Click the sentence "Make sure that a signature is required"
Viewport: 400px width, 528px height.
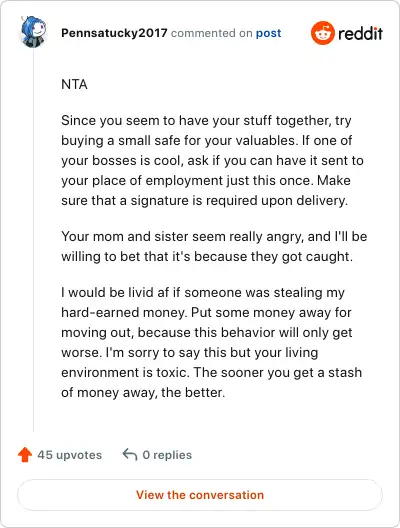tap(205, 190)
